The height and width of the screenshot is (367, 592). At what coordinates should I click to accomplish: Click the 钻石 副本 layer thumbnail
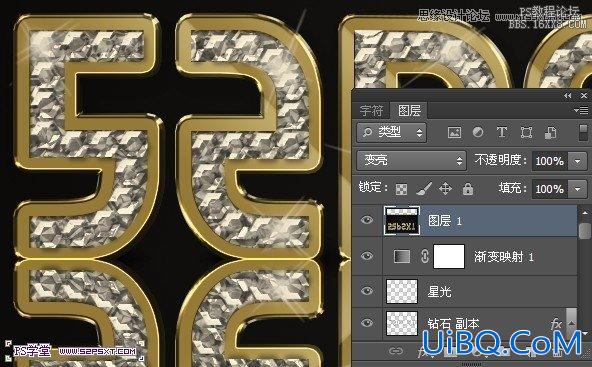[402, 323]
